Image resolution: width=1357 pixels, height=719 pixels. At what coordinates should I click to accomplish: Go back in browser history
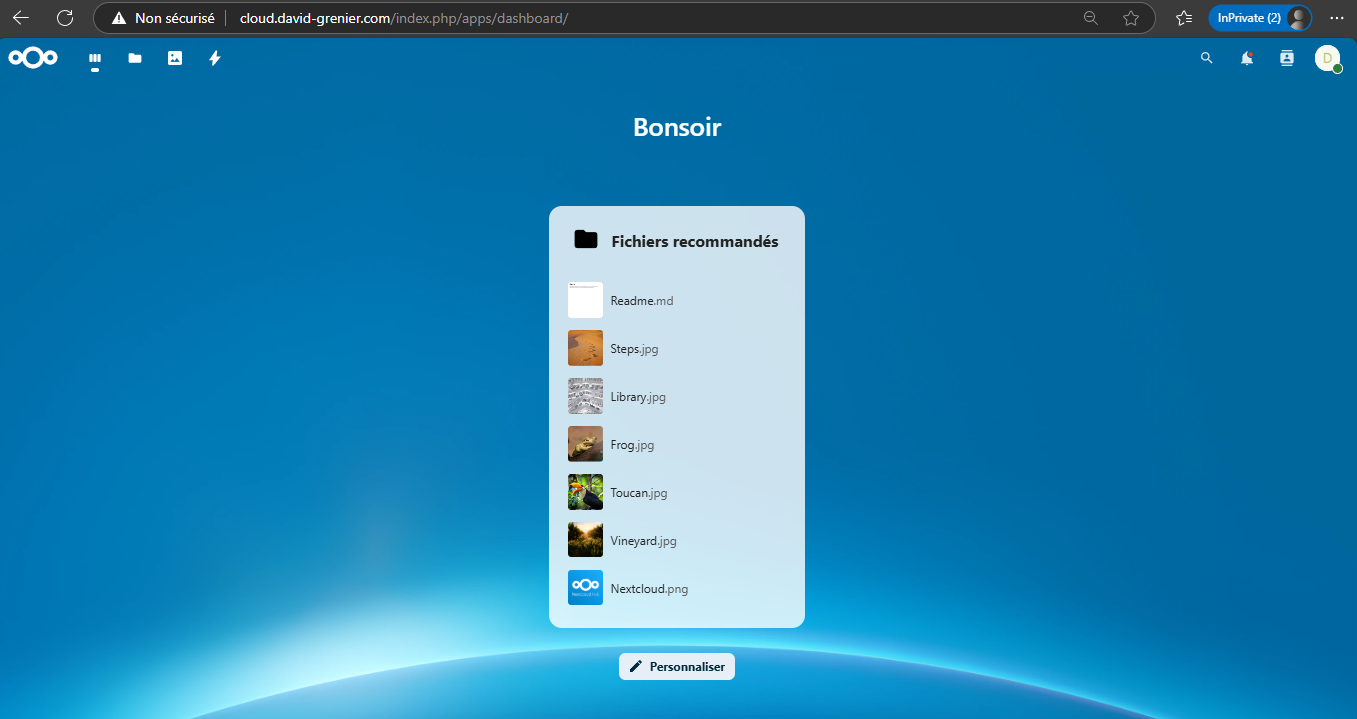pos(21,18)
